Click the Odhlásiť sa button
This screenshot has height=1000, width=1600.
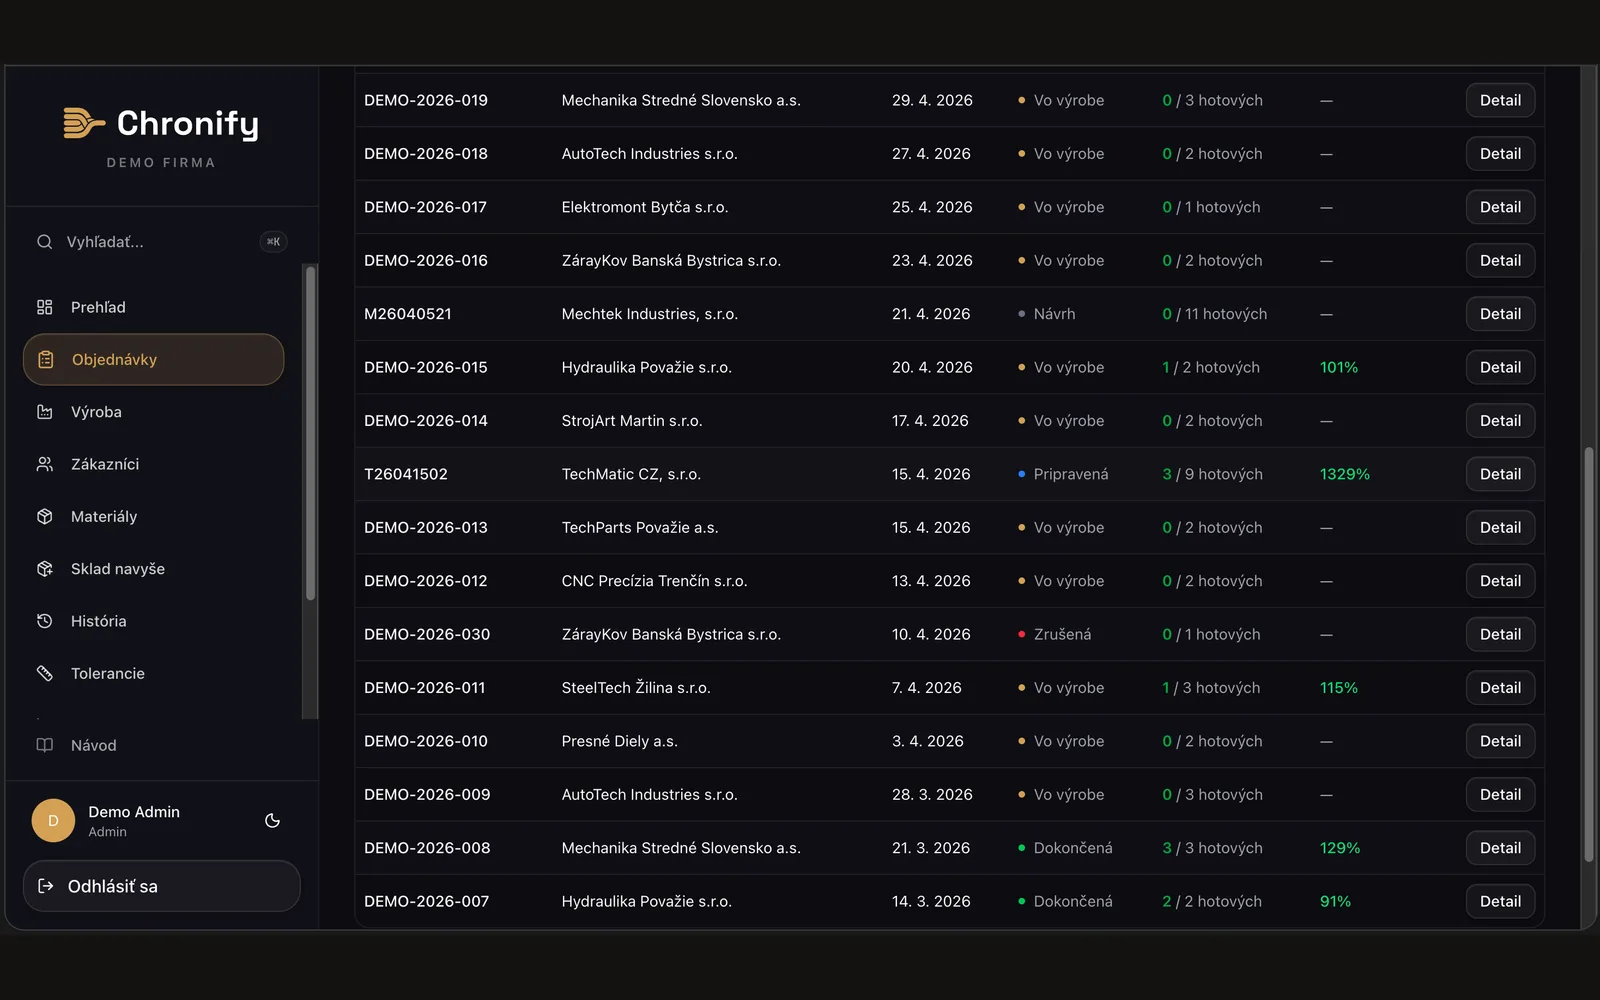coord(162,886)
